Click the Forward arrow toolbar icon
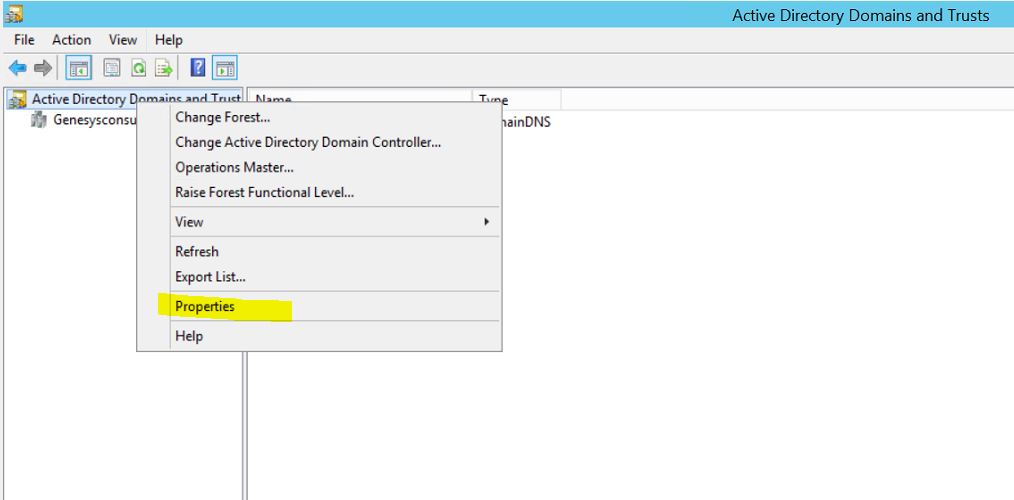The width and height of the screenshot is (1014, 500). 42,68
